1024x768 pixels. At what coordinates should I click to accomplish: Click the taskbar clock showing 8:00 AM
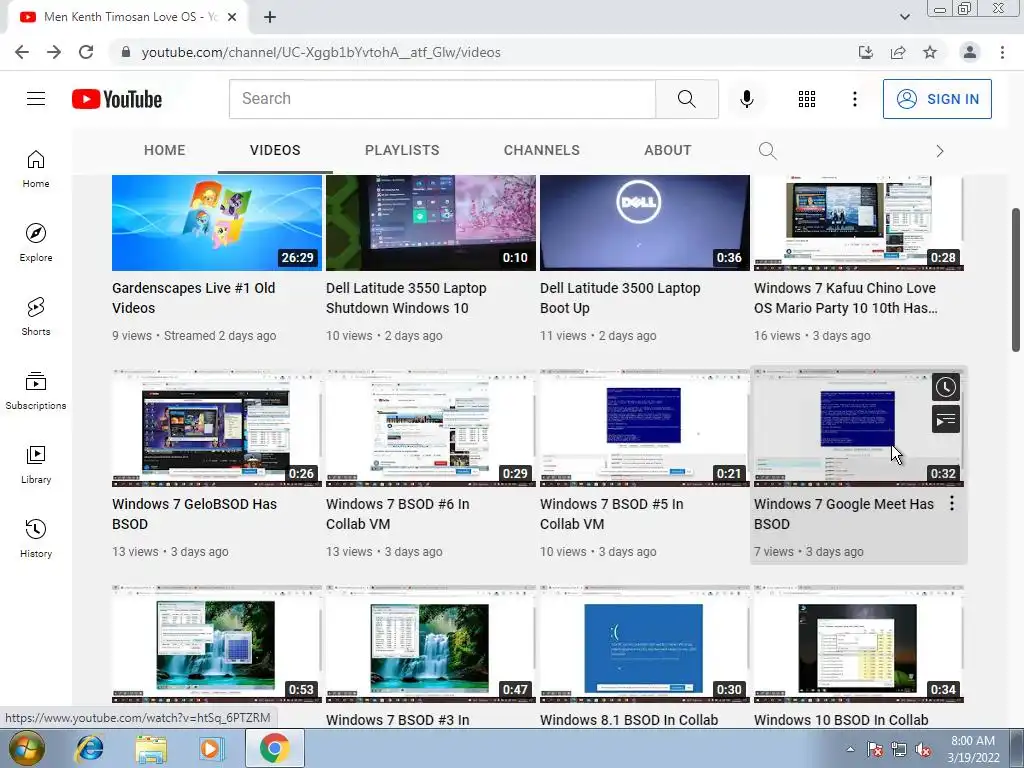pyautogui.click(x=973, y=749)
